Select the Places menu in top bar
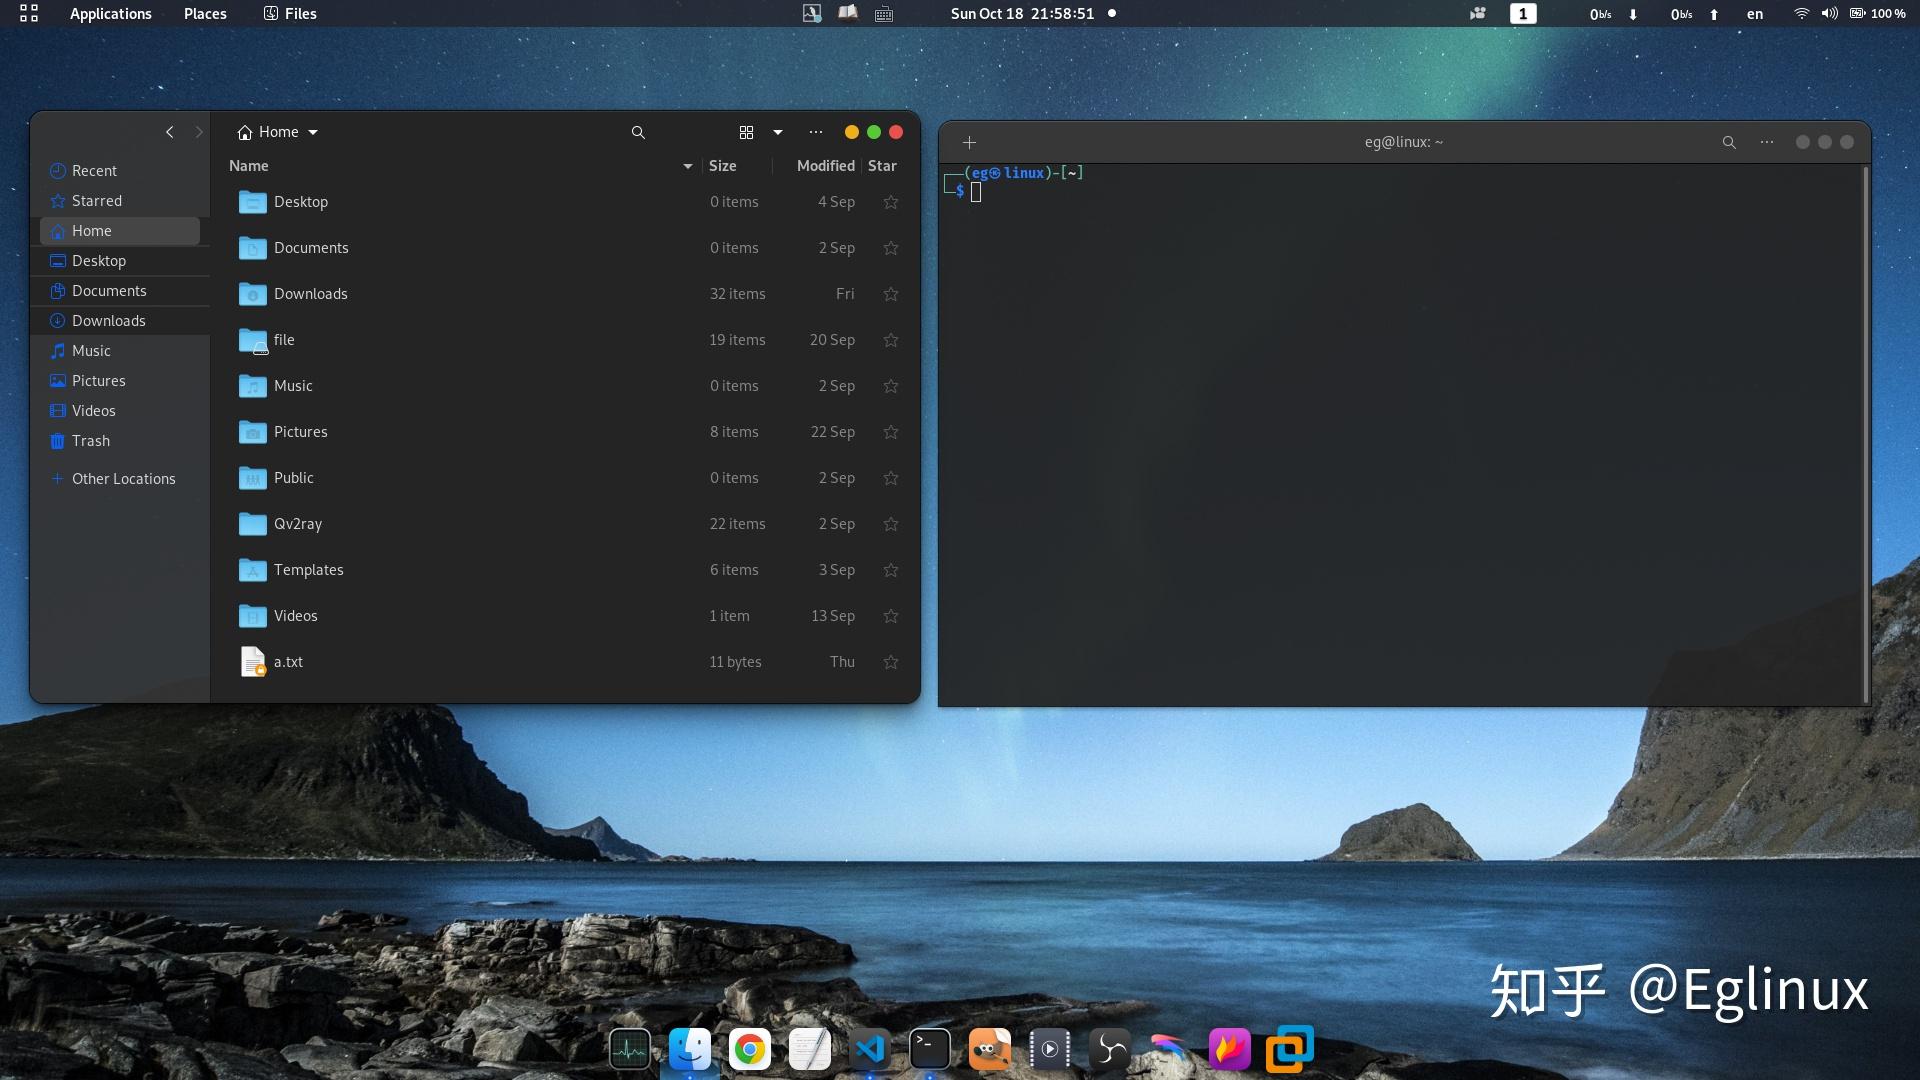Image resolution: width=1920 pixels, height=1080 pixels. point(206,13)
